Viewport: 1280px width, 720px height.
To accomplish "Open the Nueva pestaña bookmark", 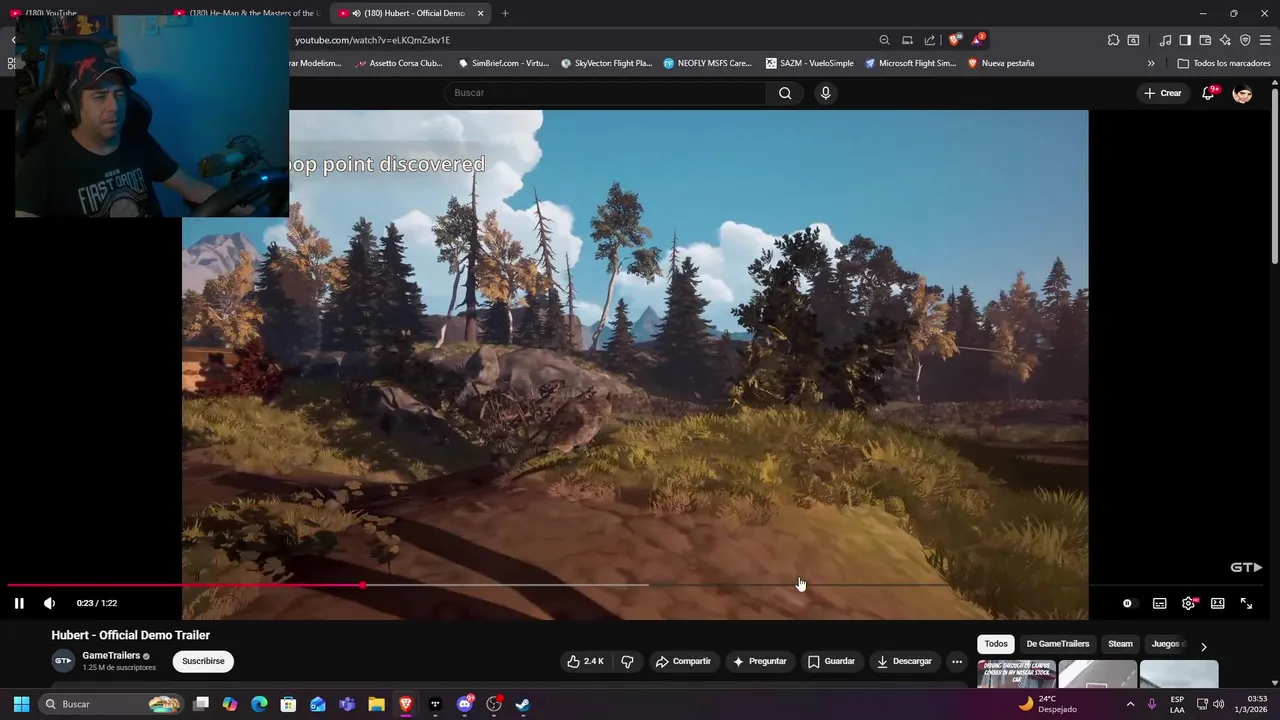I will tap(1001, 63).
